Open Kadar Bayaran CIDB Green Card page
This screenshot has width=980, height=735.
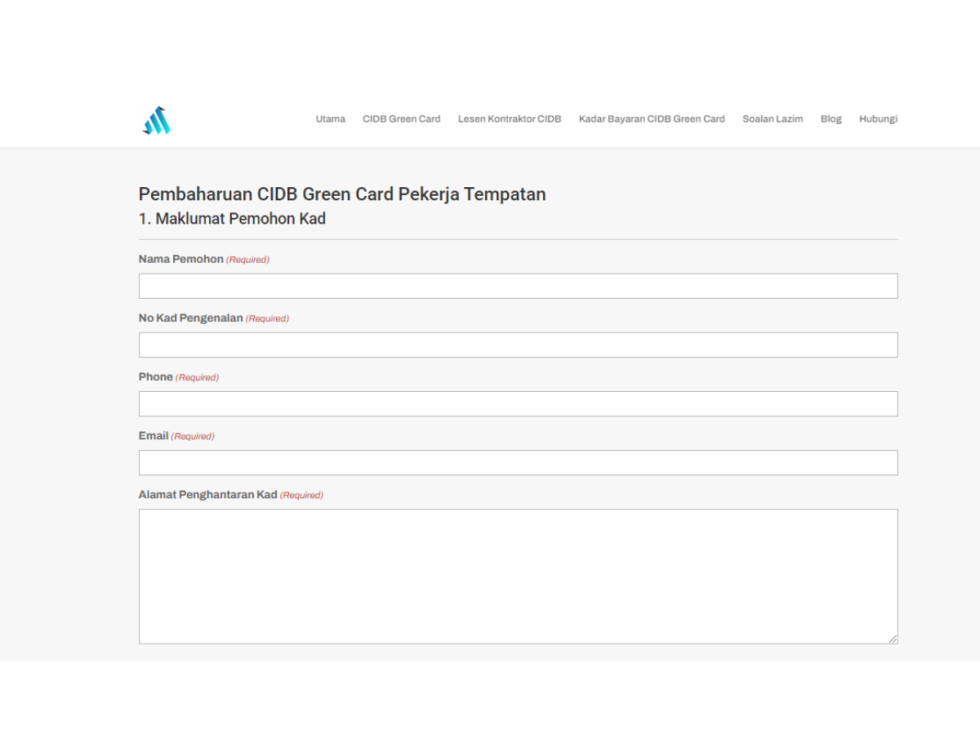pos(651,119)
